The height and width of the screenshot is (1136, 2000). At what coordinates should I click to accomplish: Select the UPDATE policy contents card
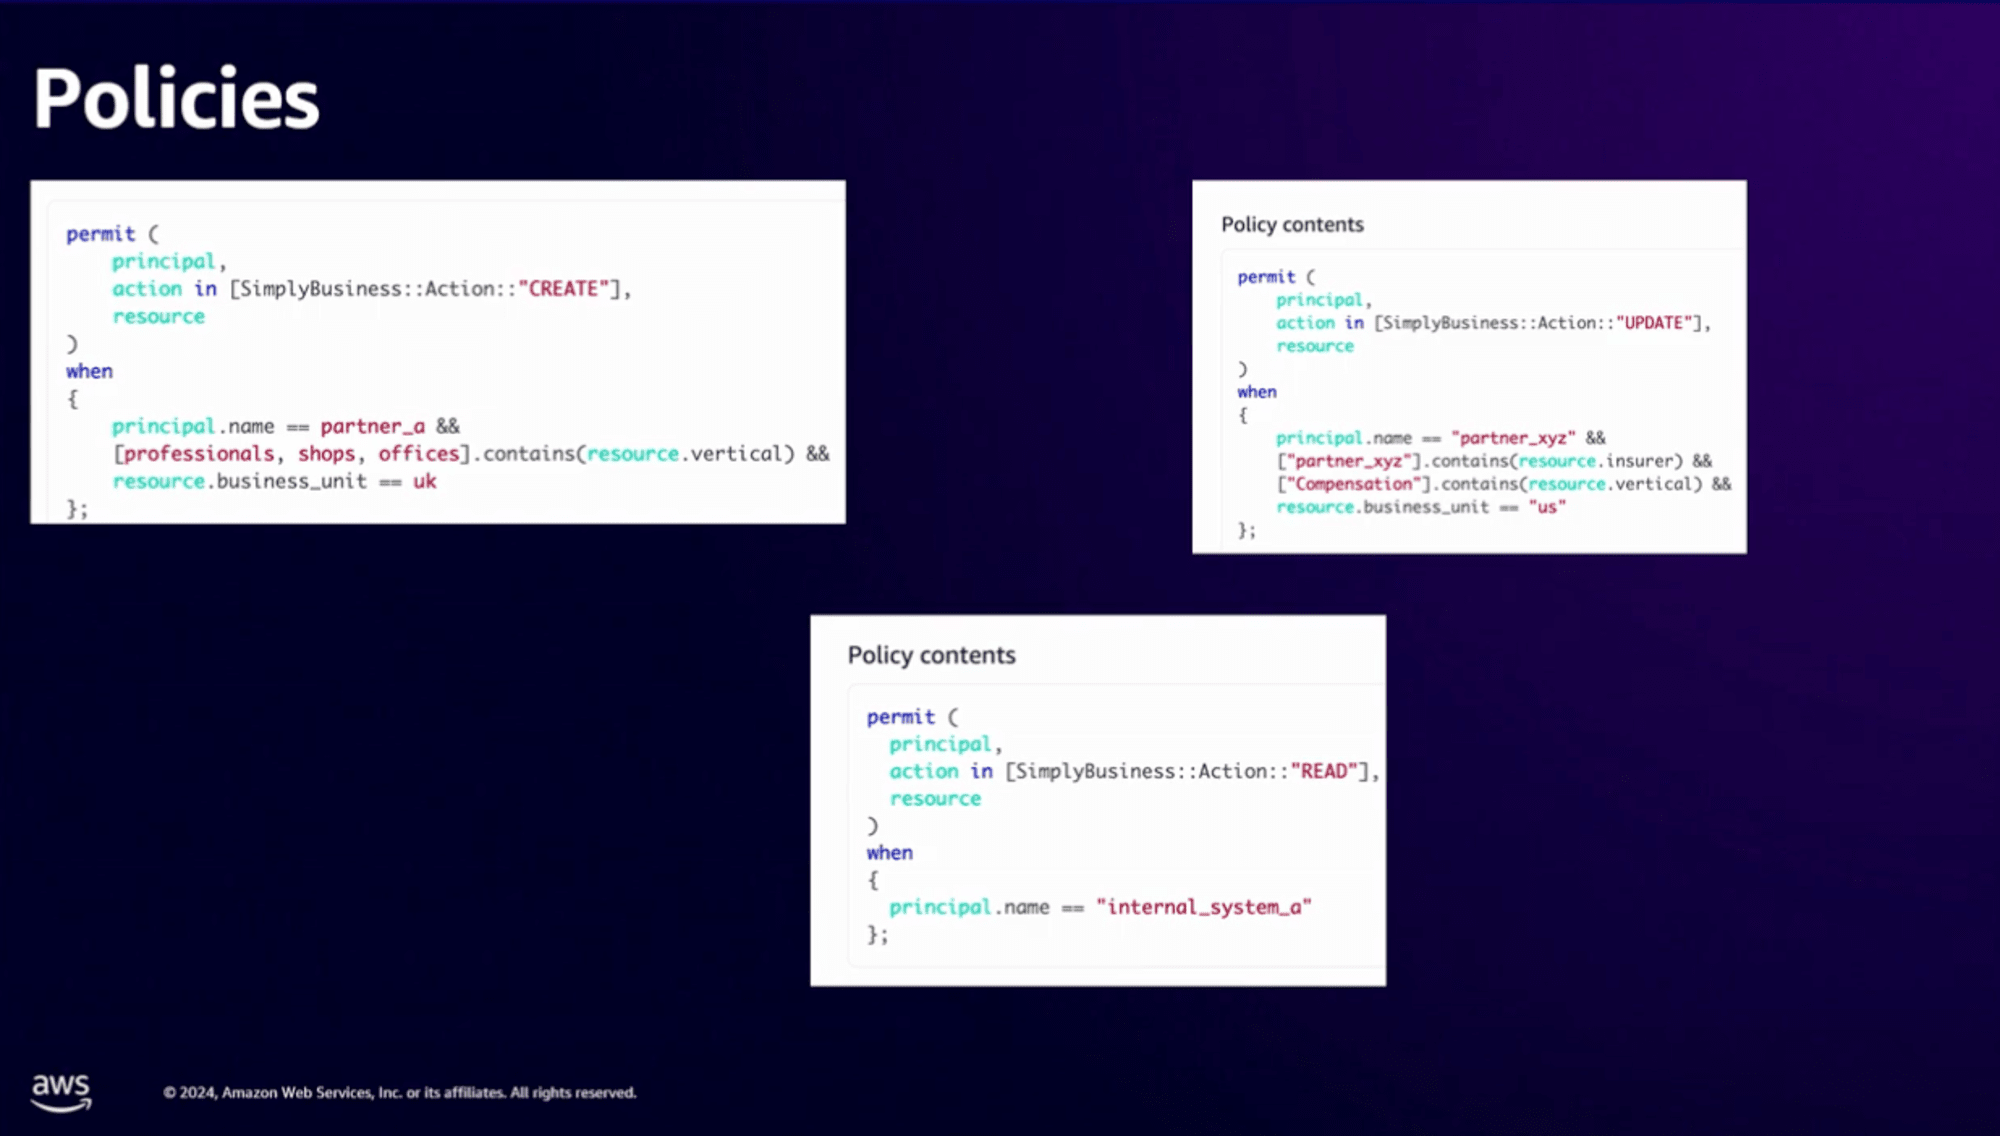1469,367
